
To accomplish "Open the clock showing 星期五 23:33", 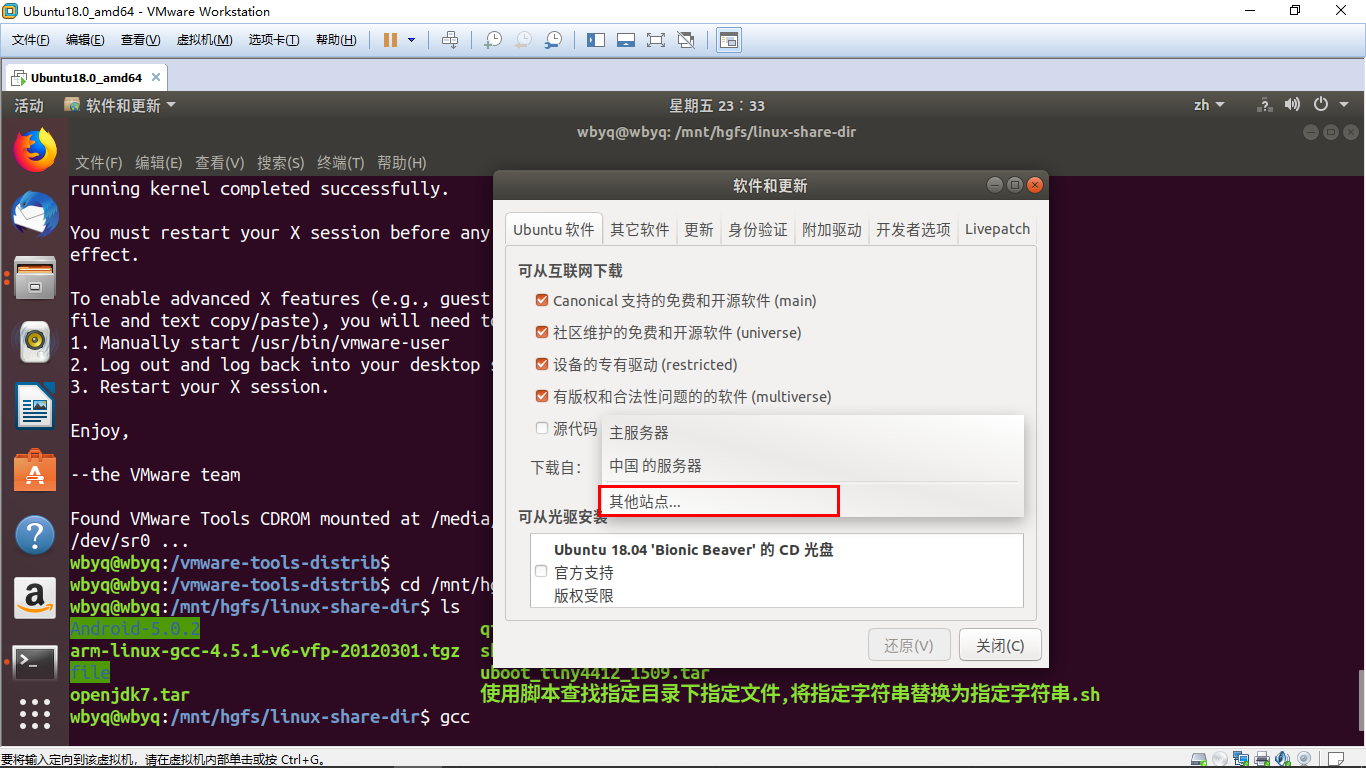I will (x=717, y=105).
